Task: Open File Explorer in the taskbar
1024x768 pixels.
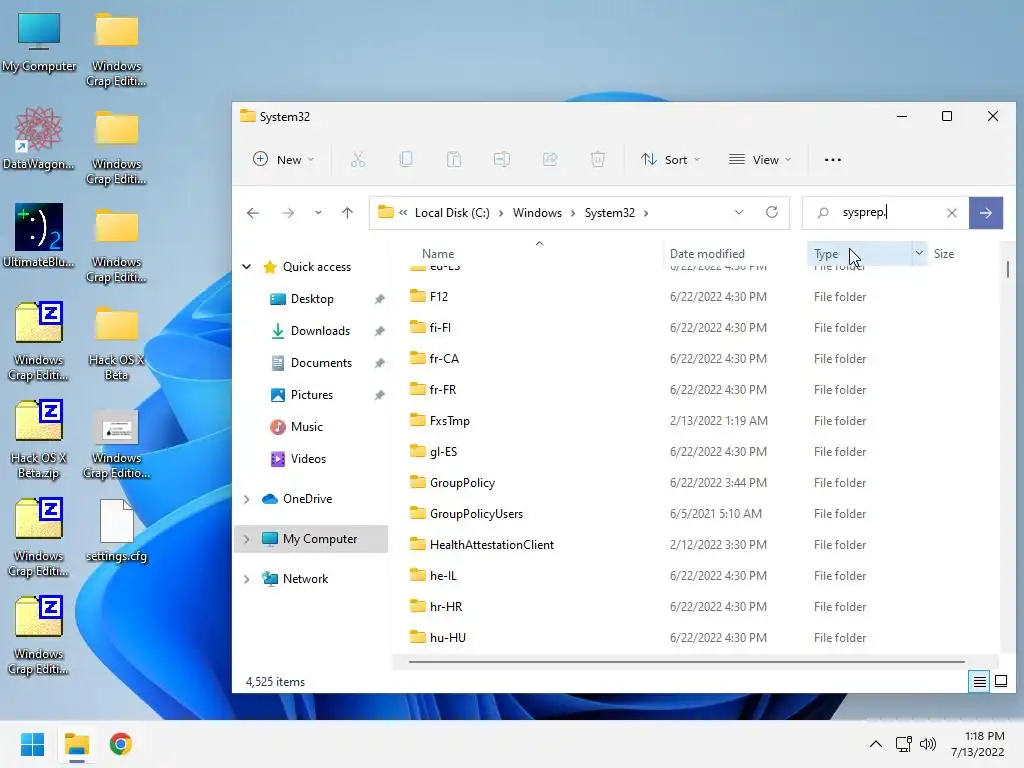Action: click(76, 744)
